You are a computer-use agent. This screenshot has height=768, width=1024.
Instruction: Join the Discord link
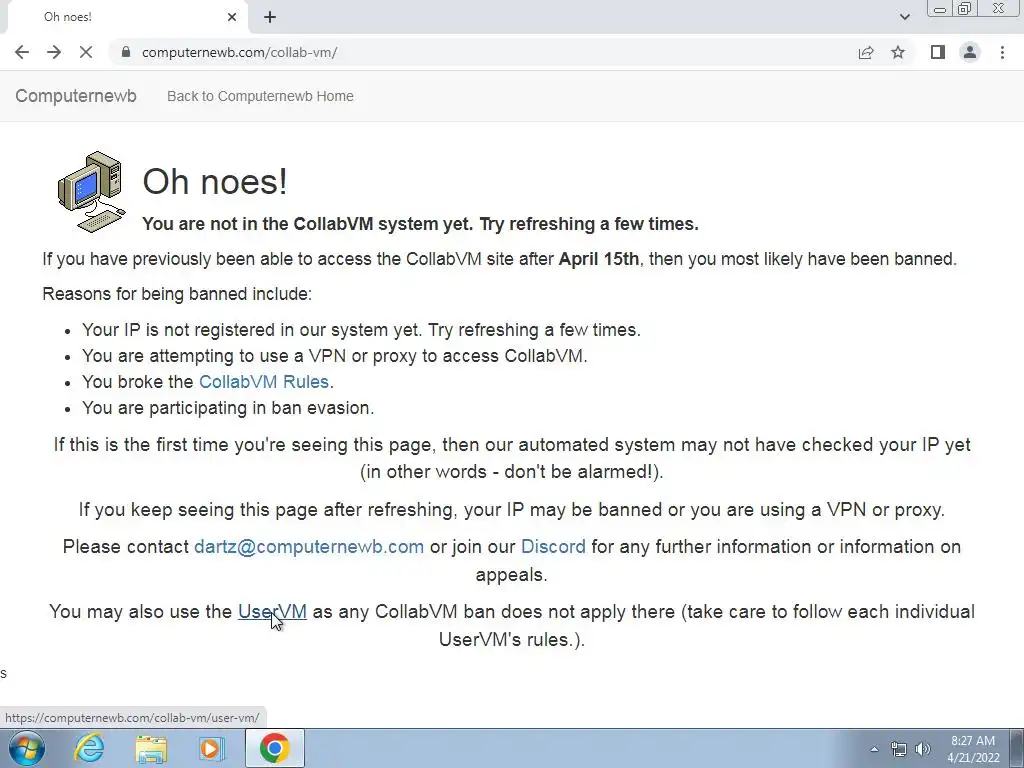pos(553,547)
